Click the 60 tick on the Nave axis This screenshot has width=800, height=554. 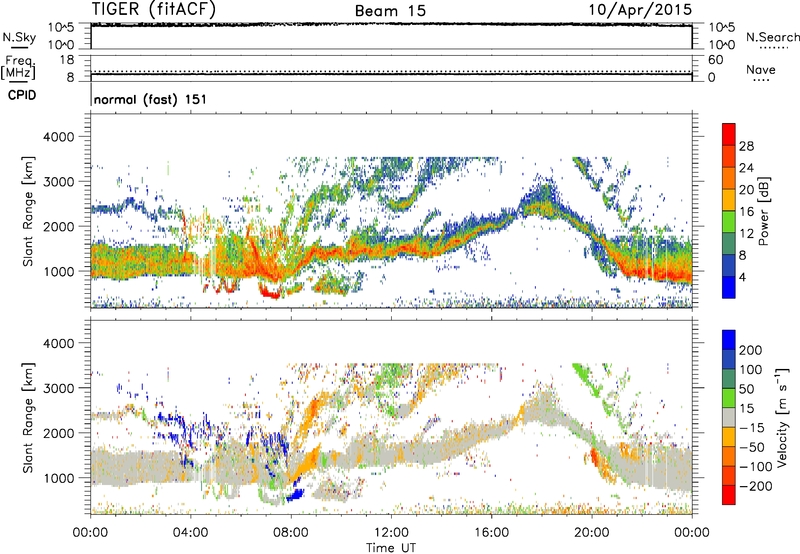click(x=715, y=60)
